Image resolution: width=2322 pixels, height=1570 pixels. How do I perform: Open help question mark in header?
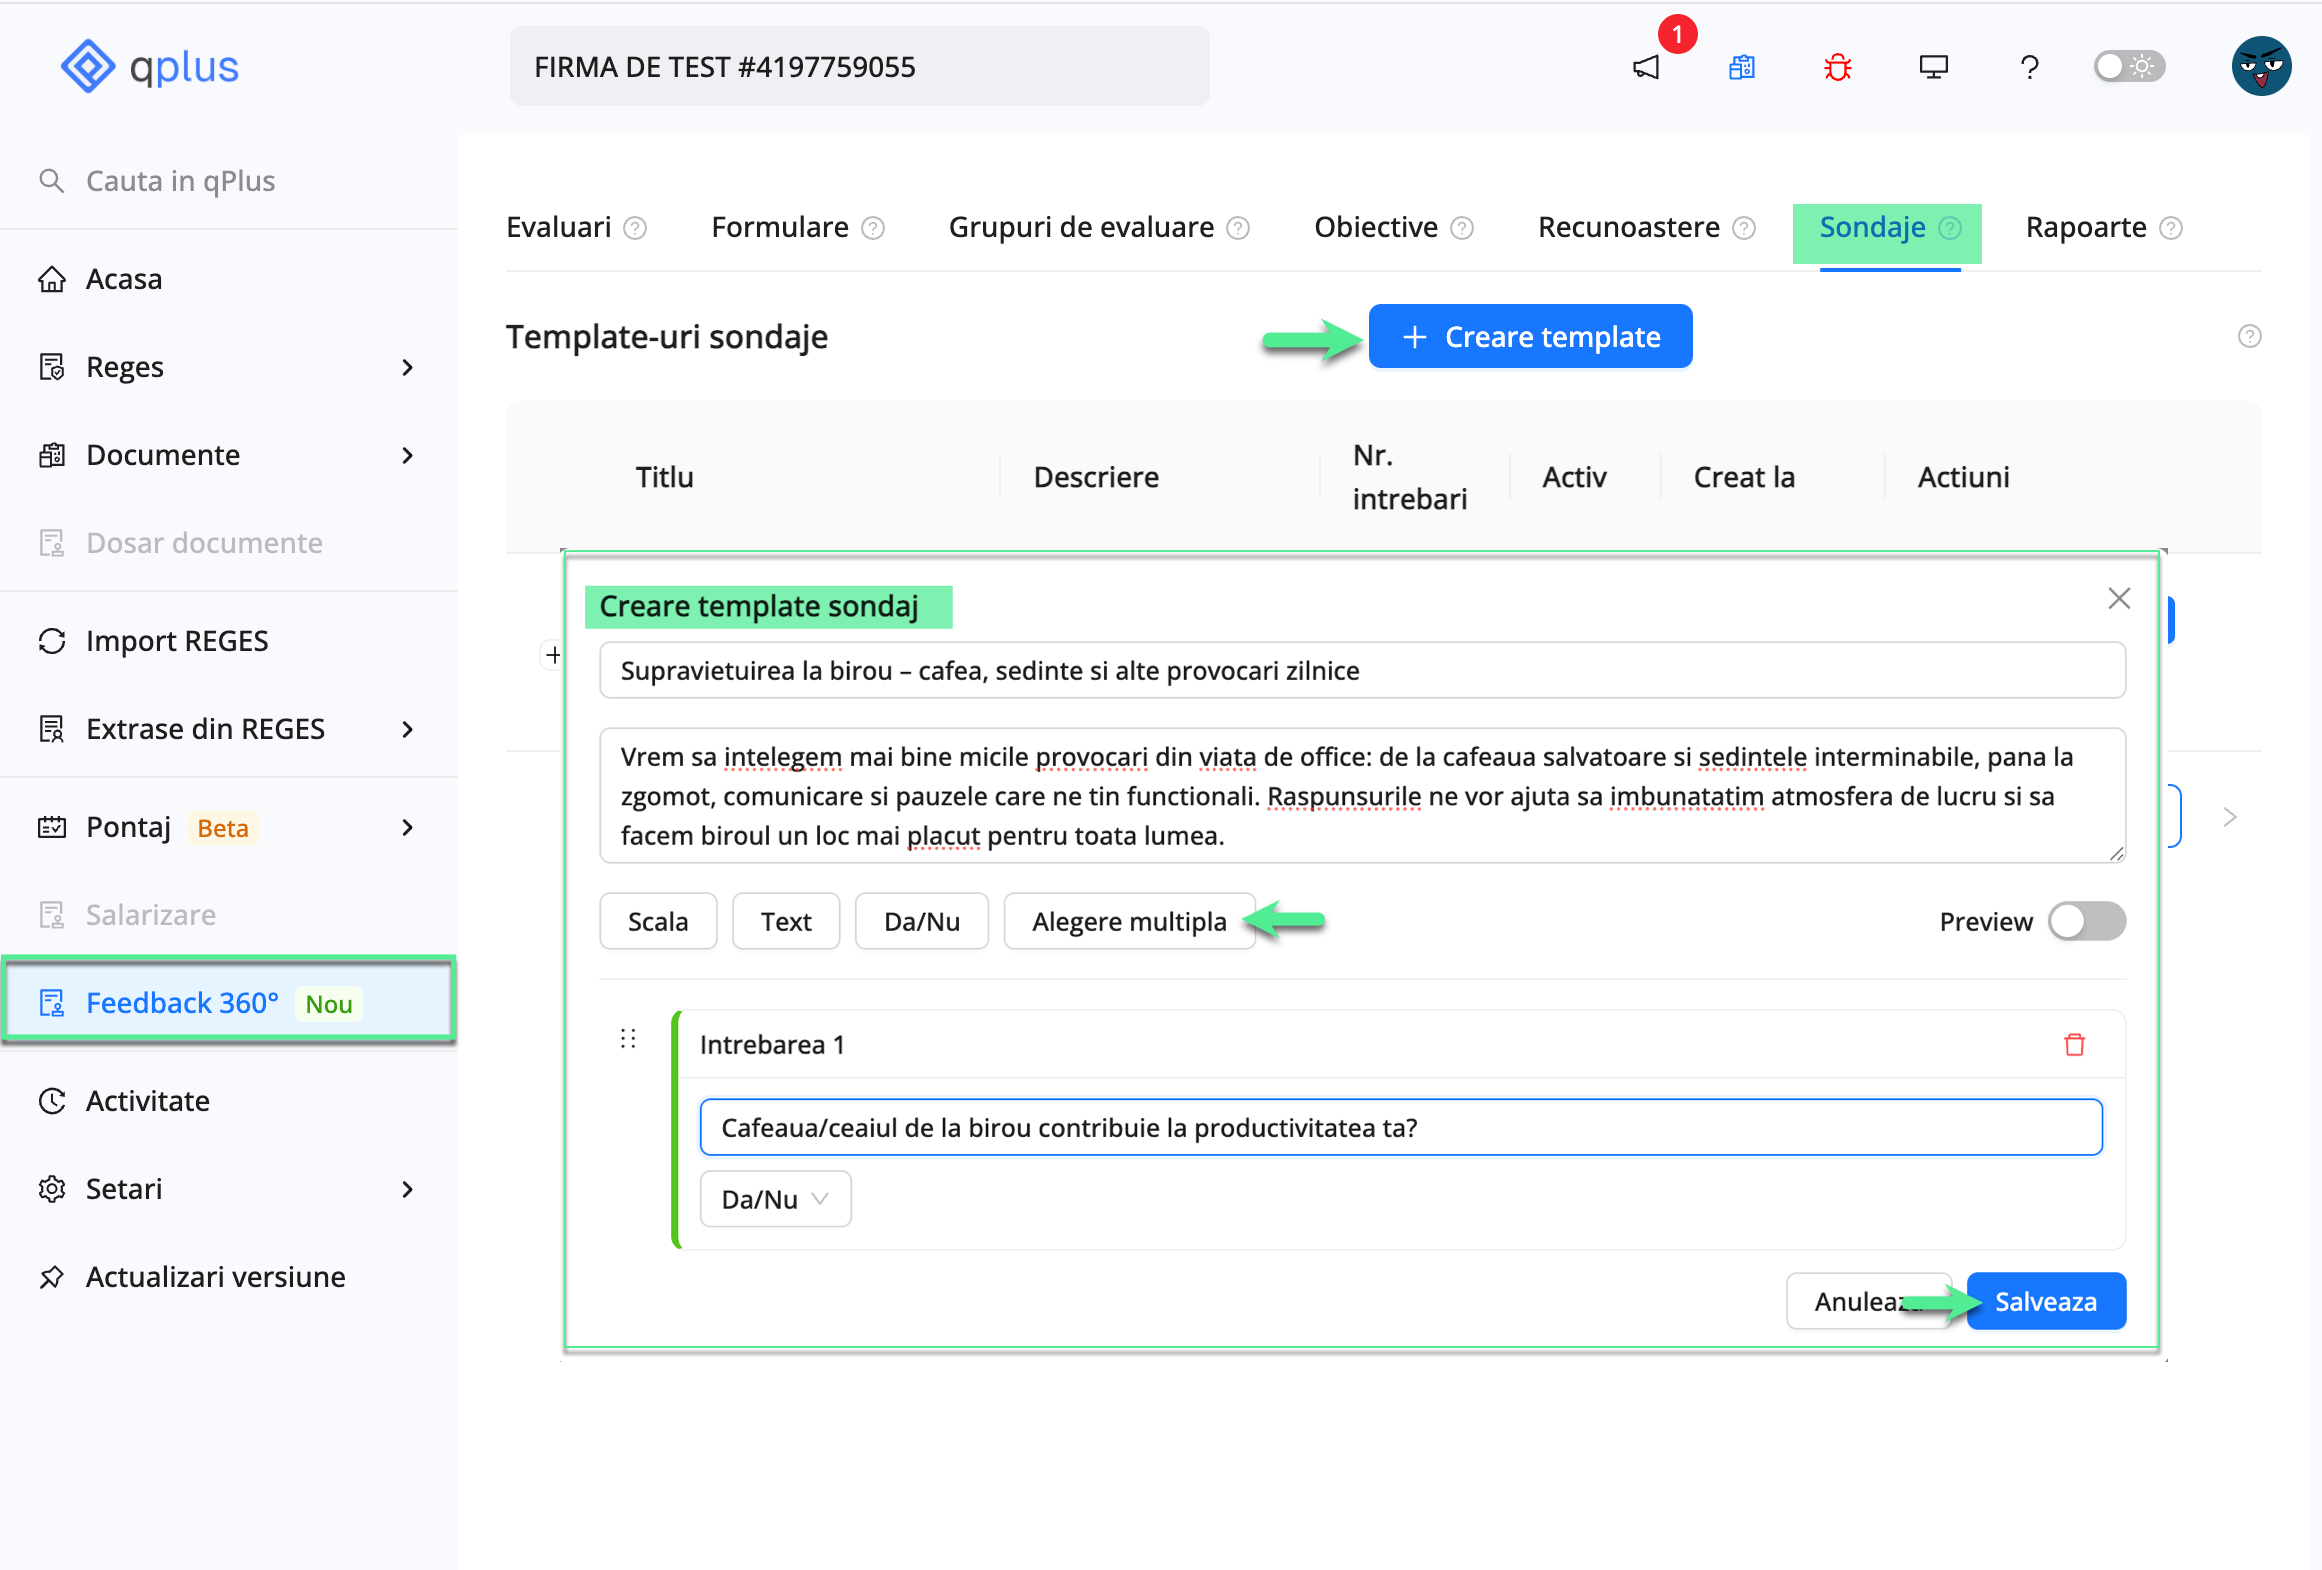pos(2029,67)
